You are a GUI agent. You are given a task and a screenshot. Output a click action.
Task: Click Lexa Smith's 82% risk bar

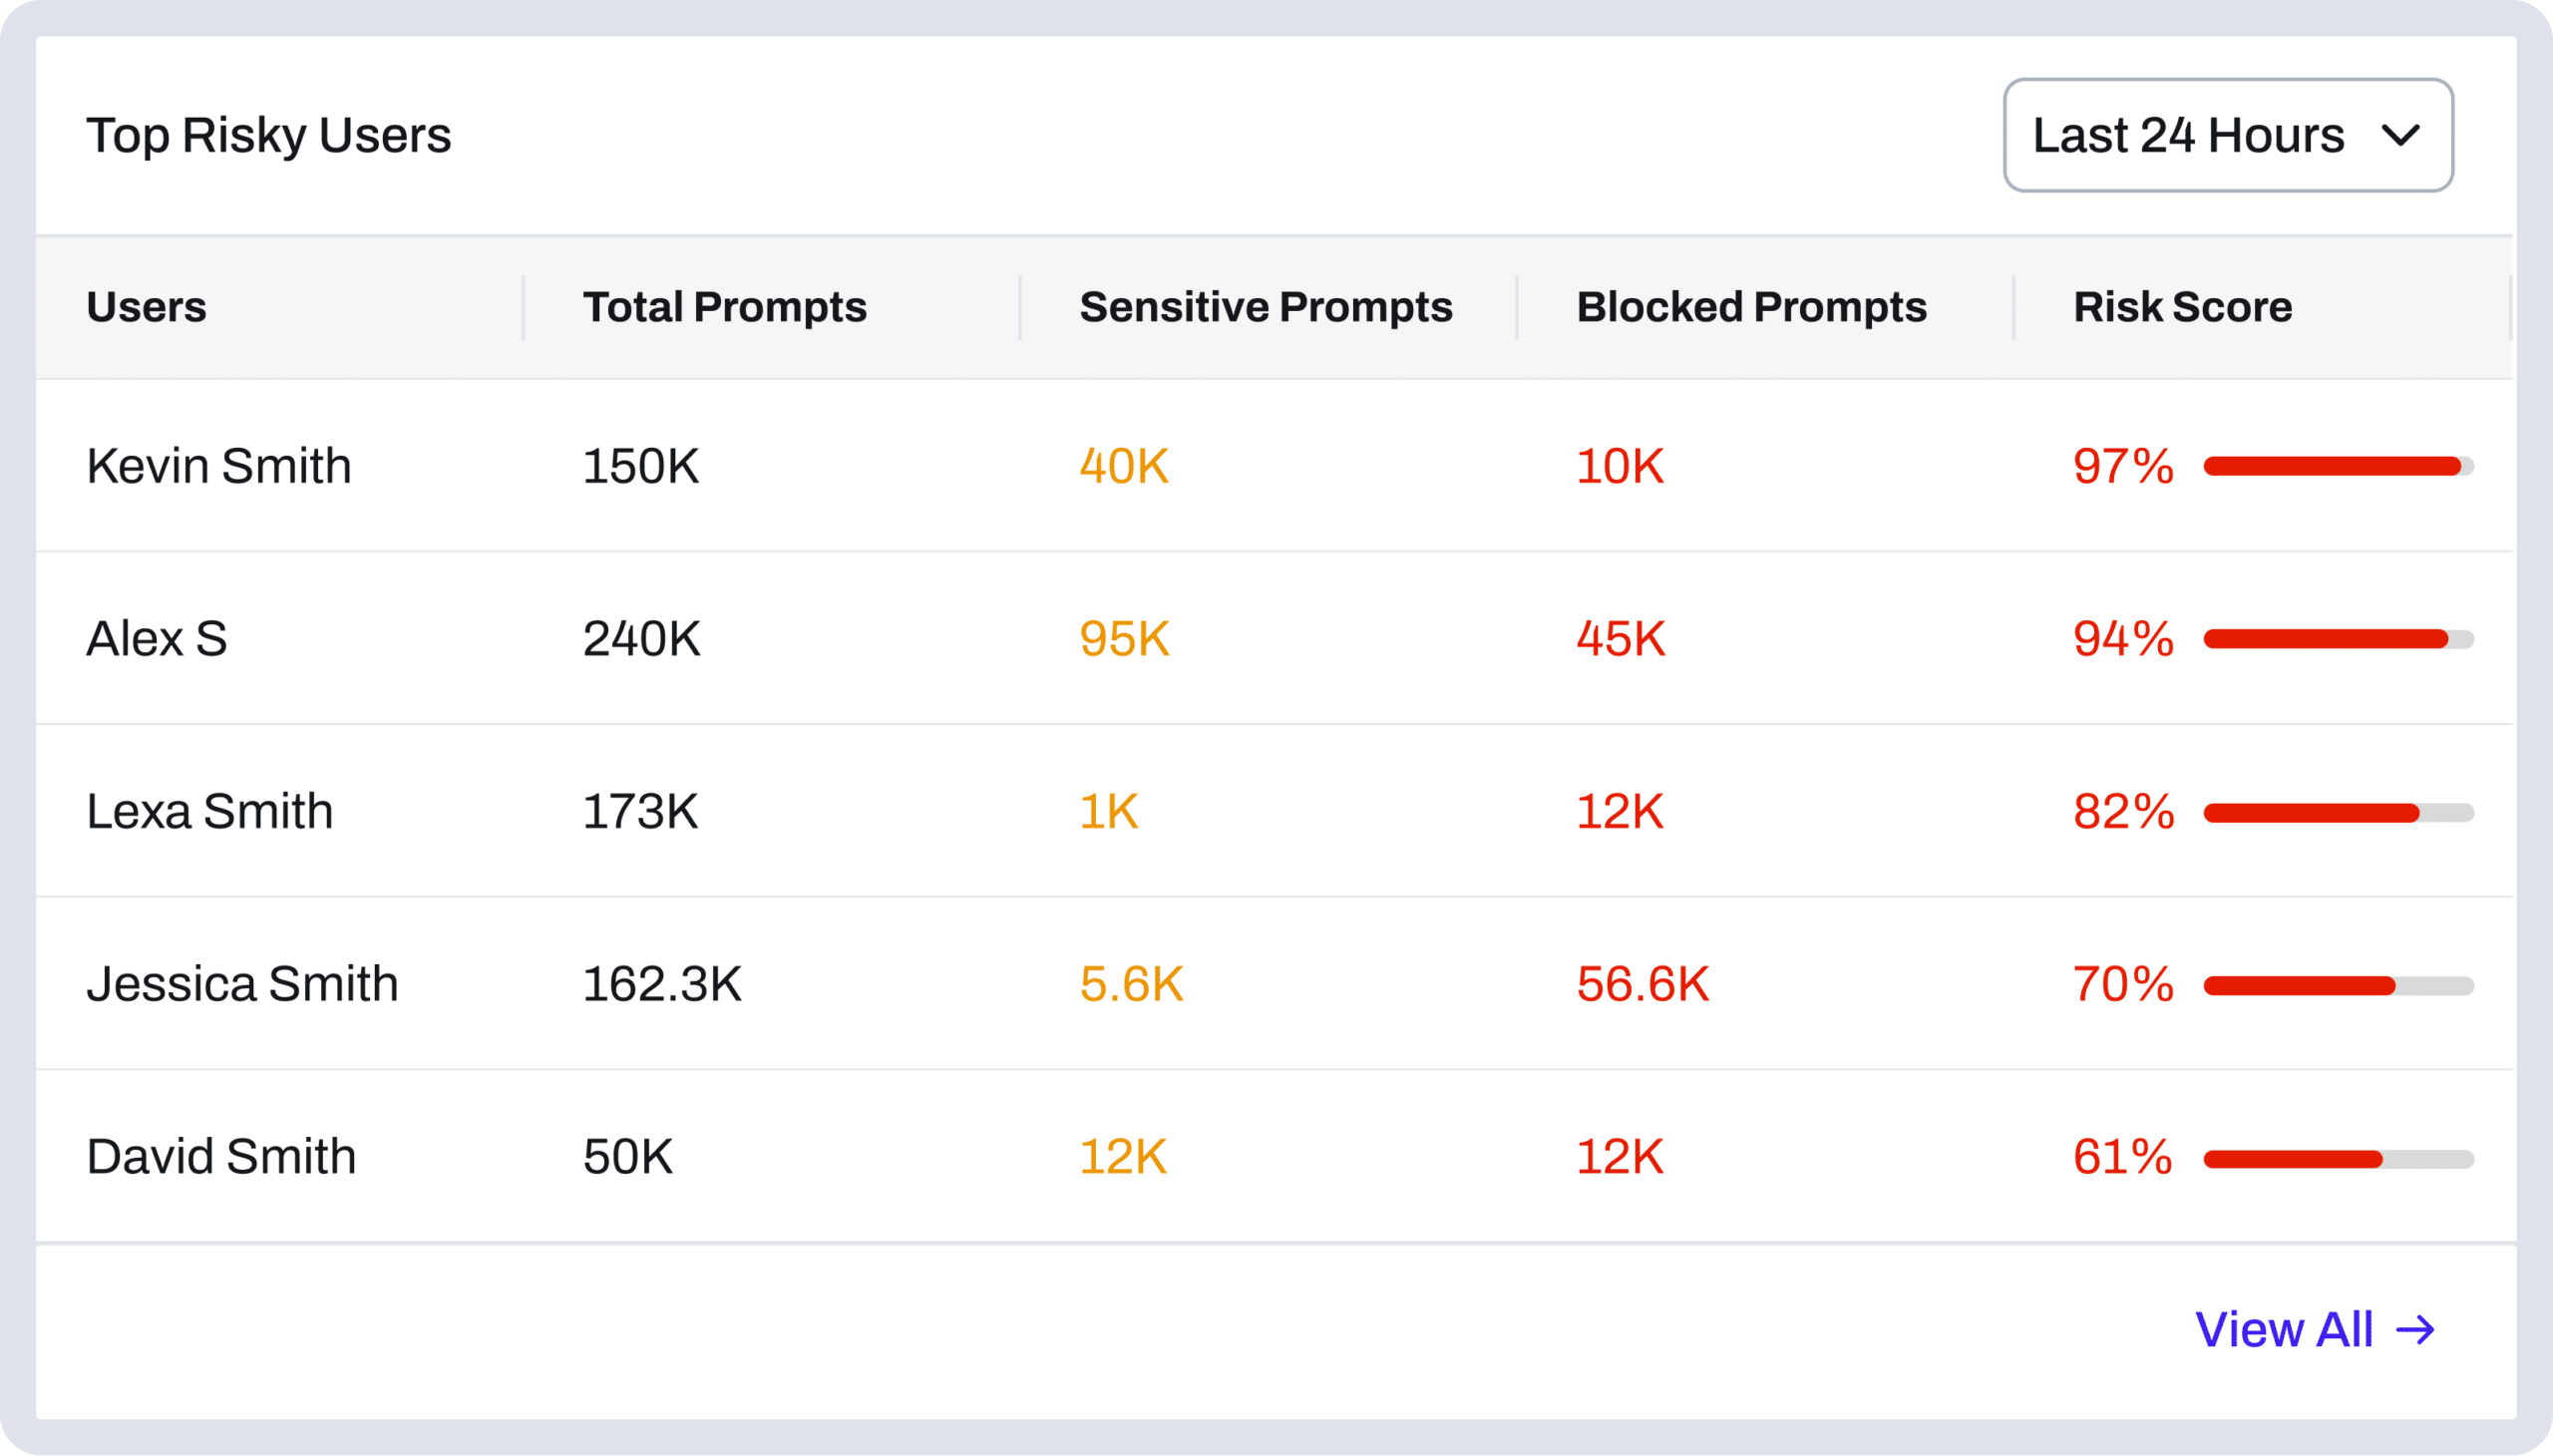click(x=2338, y=812)
